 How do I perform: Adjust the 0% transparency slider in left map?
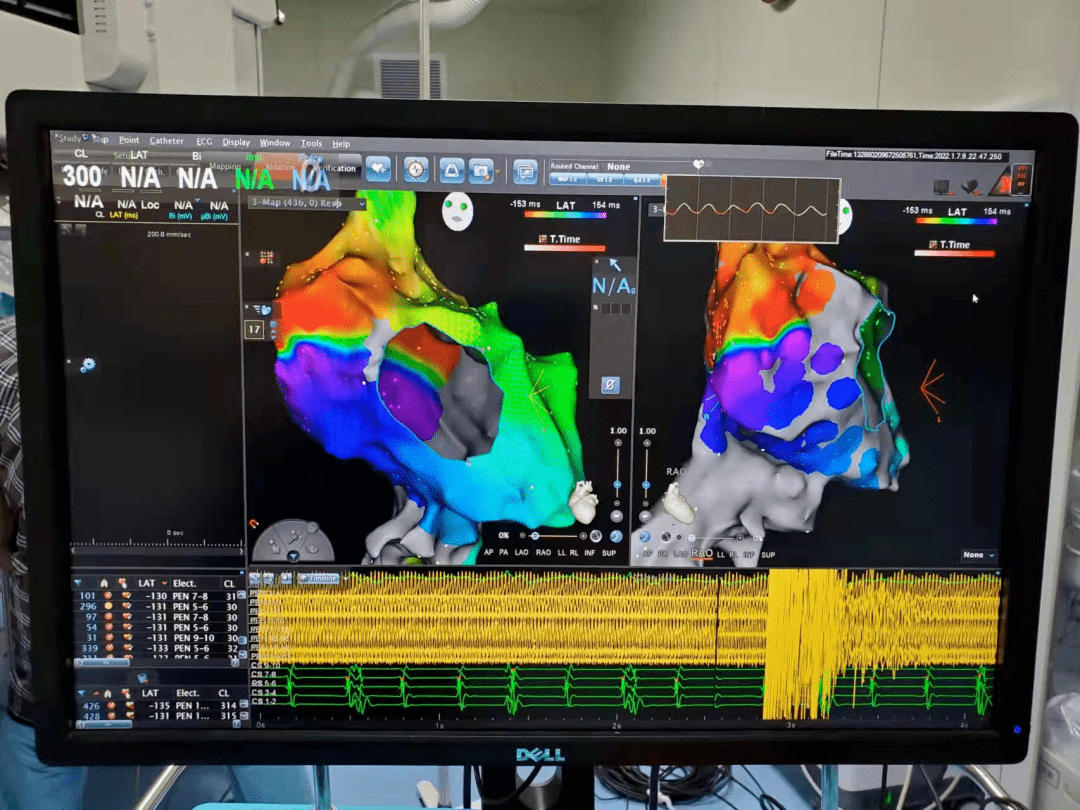[535, 537]
